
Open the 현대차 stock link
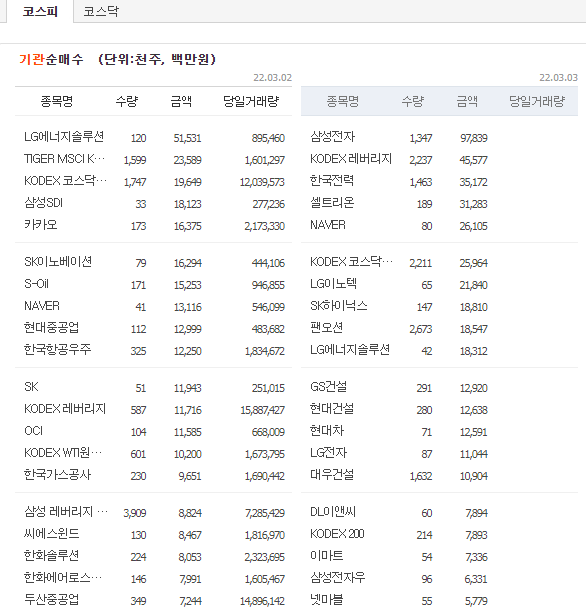(x=327, y=431)
